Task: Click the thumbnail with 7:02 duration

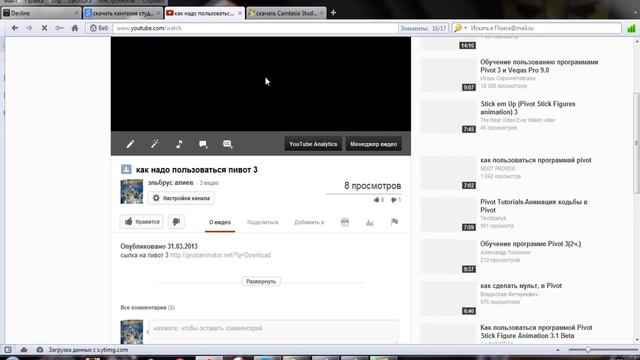Action: click(x=448, y=173)
